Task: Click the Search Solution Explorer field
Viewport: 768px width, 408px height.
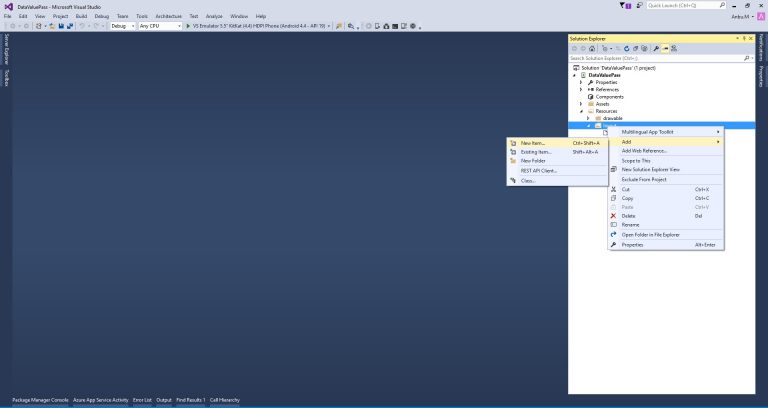Action: click(656, 58)
